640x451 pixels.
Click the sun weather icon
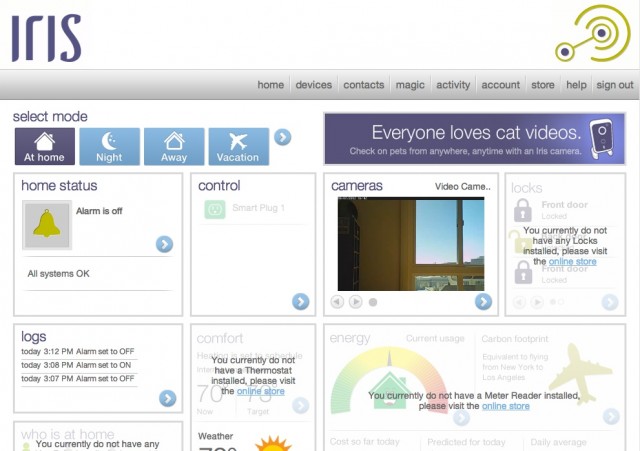[273, 444]
